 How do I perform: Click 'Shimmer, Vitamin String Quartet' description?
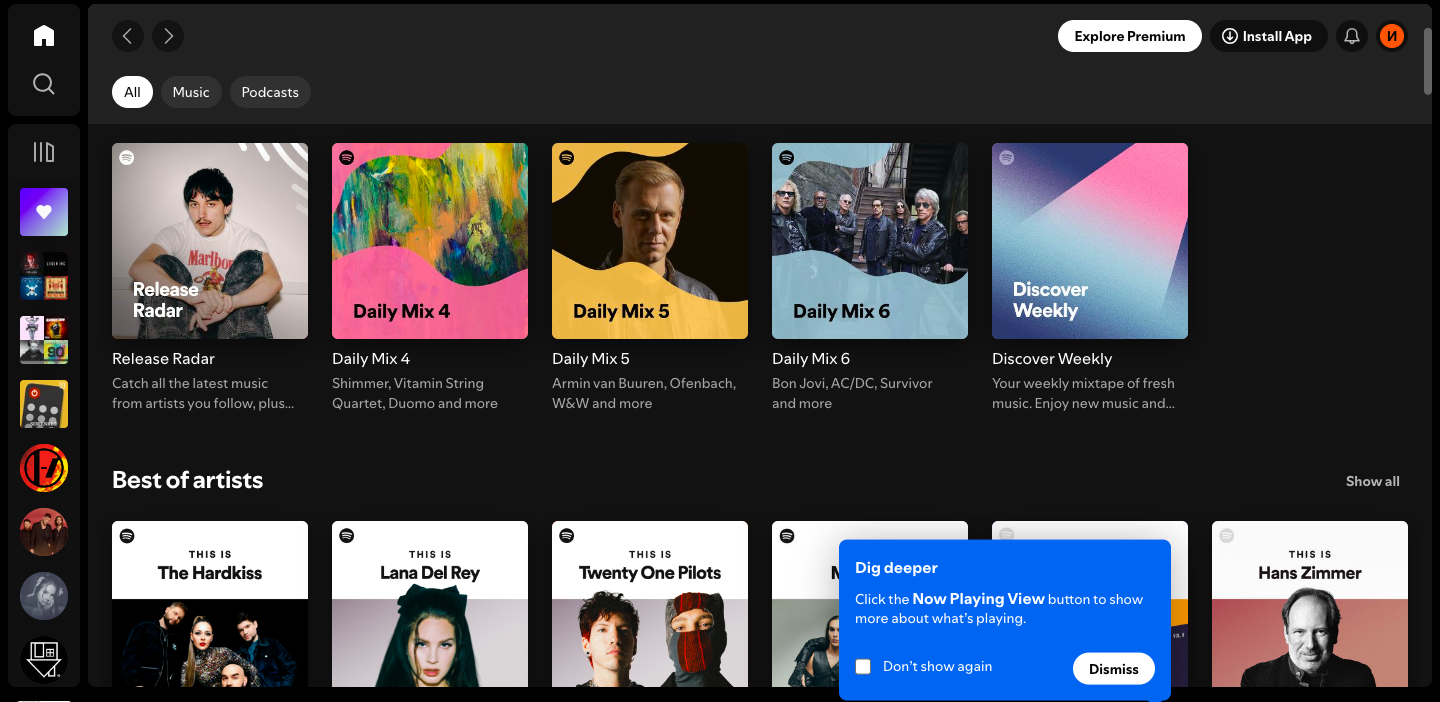415,393
